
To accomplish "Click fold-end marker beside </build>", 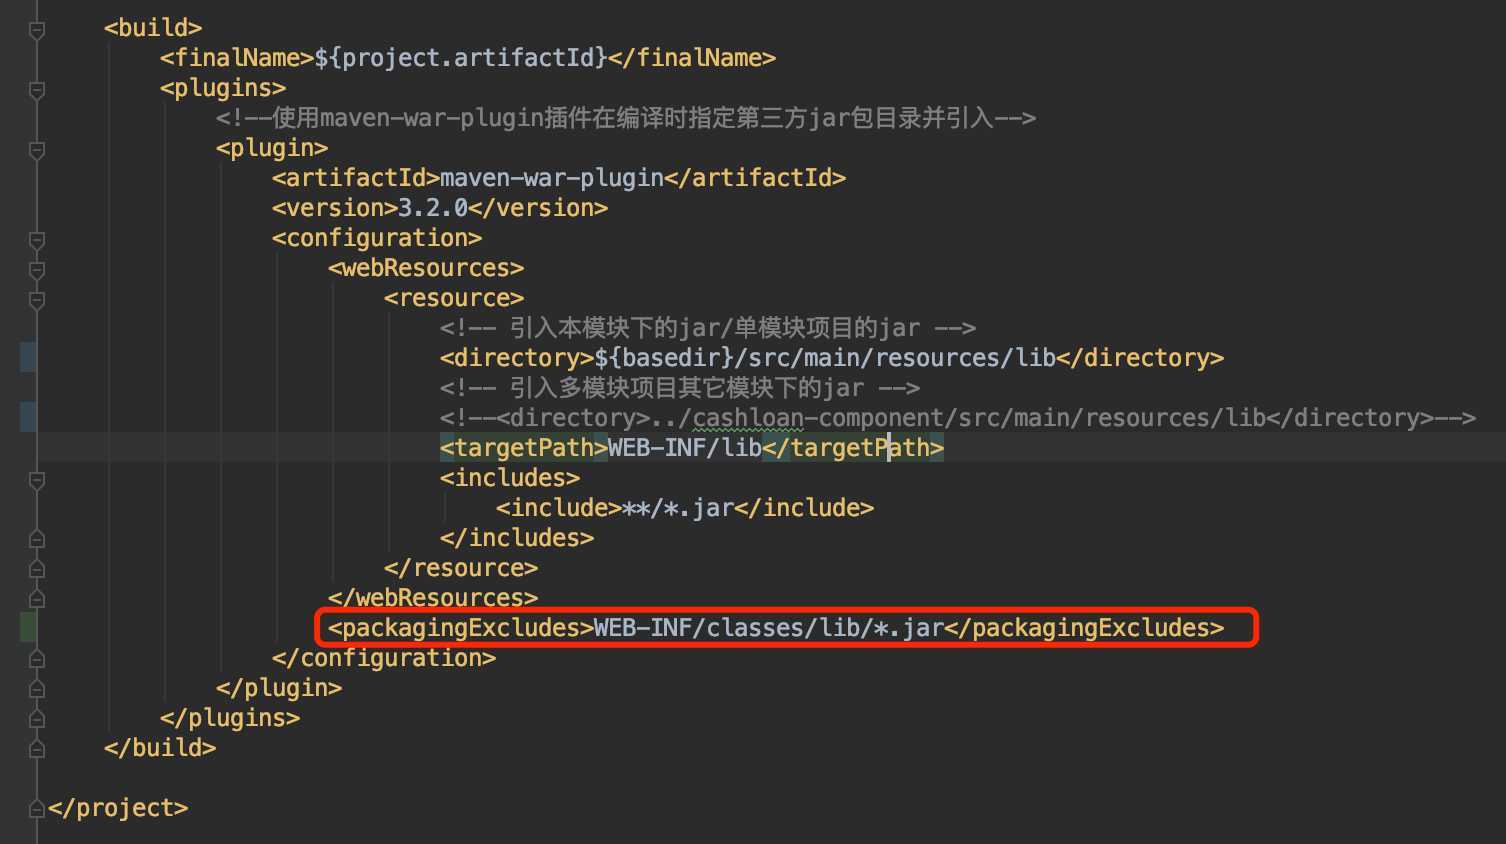I will [37, 749].
